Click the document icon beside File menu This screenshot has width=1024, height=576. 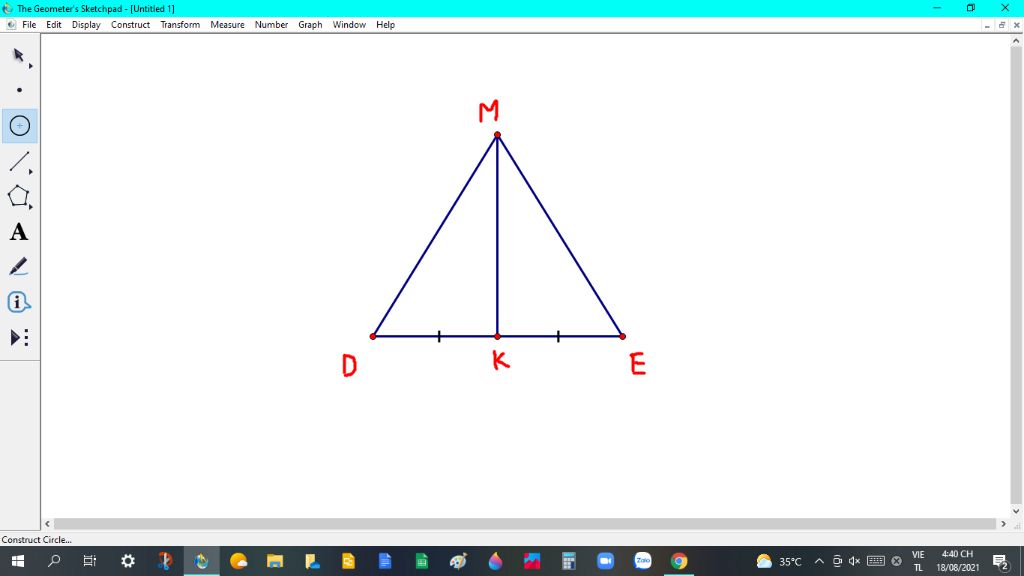[10, 25]
